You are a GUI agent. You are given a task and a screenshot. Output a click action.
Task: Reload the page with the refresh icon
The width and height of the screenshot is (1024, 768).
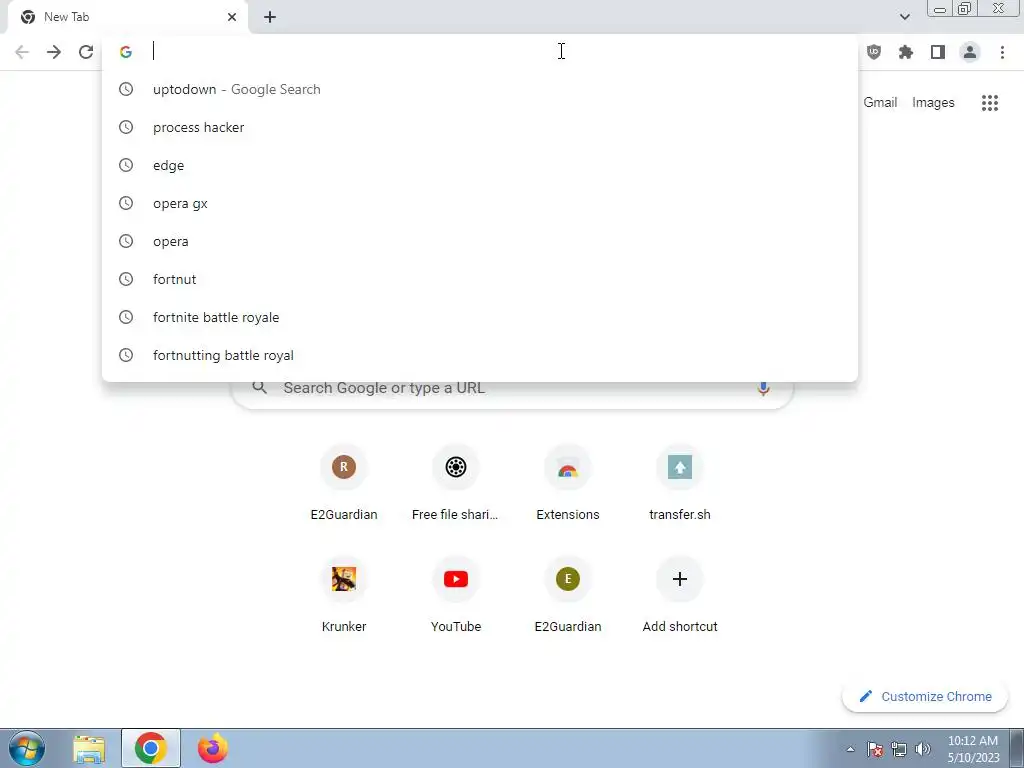point(86,52)
